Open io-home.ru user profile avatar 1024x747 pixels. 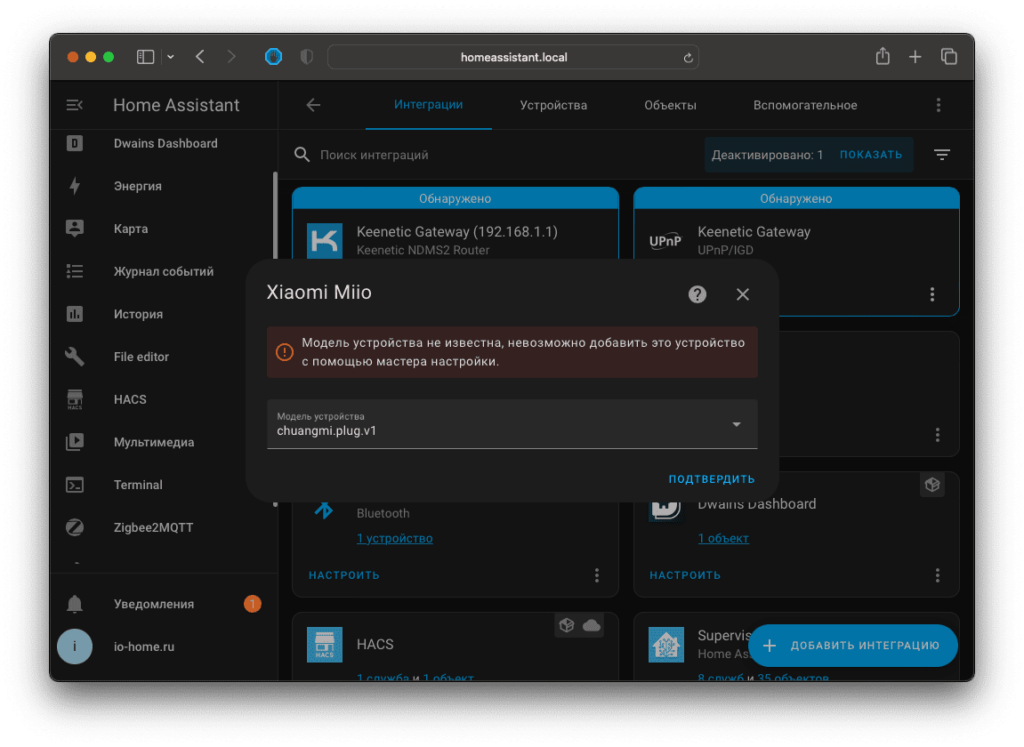pyautogui.click(x=74, y=646)
